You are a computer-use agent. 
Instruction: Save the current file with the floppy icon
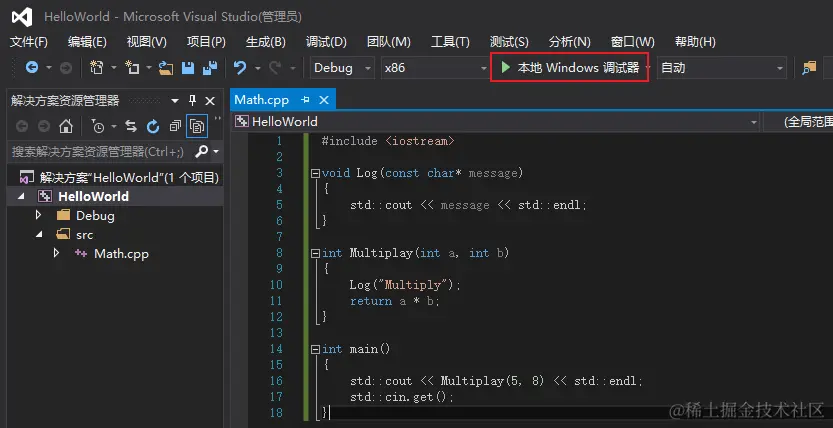pos(188,68)
